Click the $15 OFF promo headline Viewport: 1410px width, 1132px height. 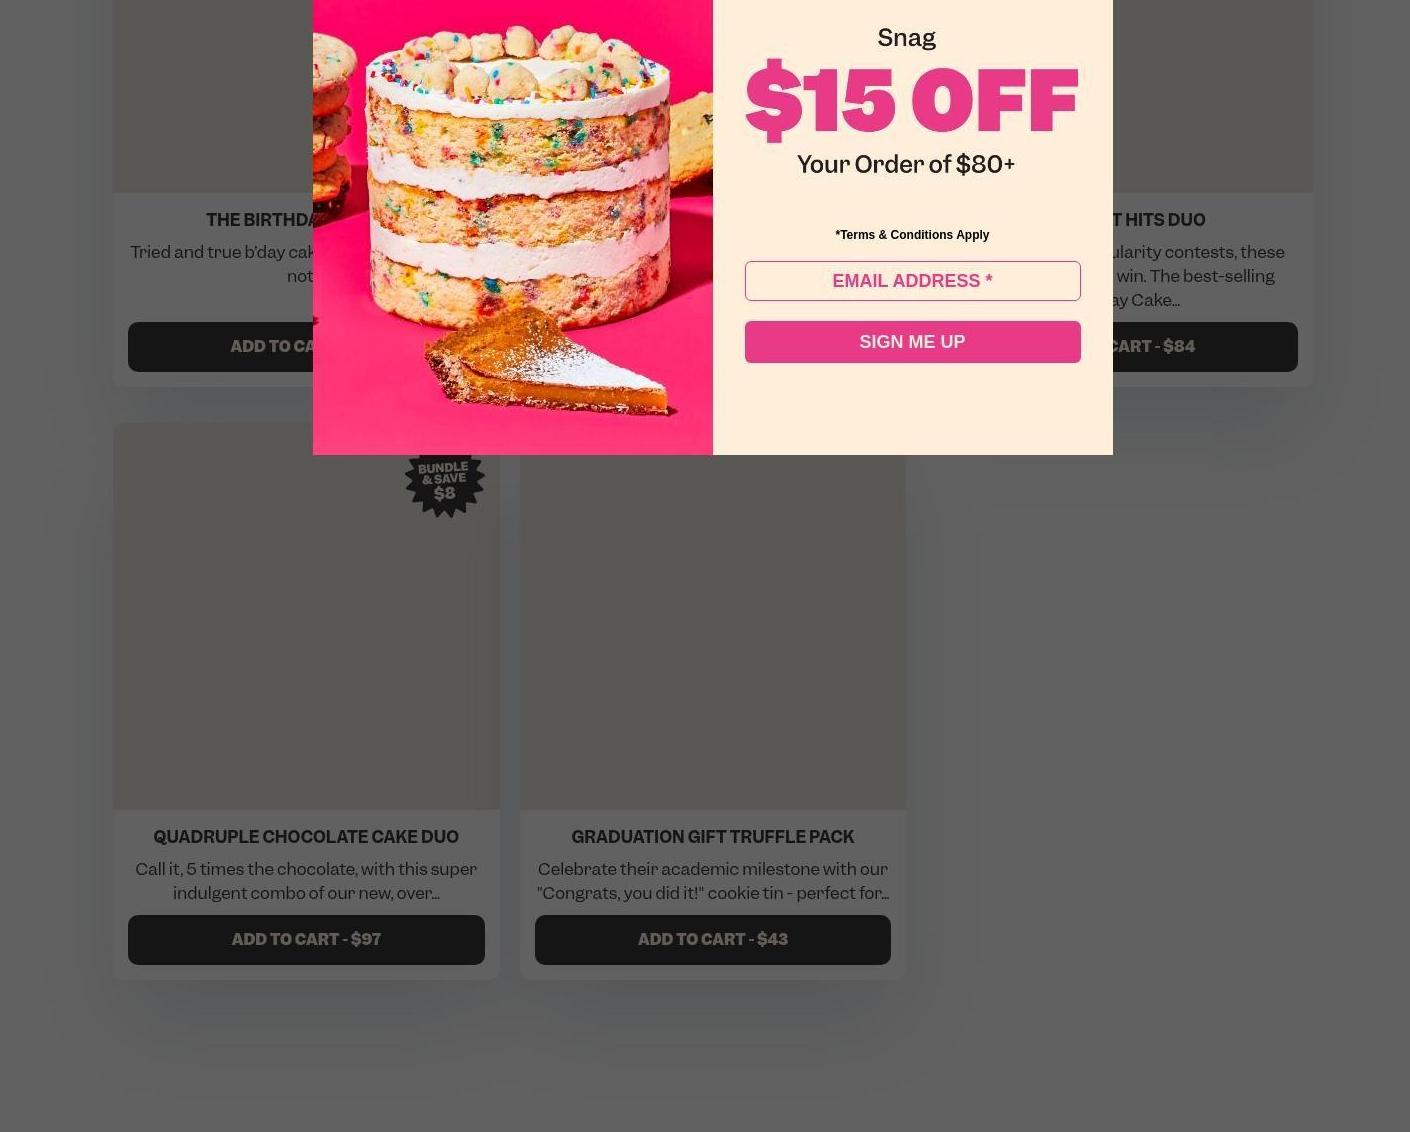(912, 100)
